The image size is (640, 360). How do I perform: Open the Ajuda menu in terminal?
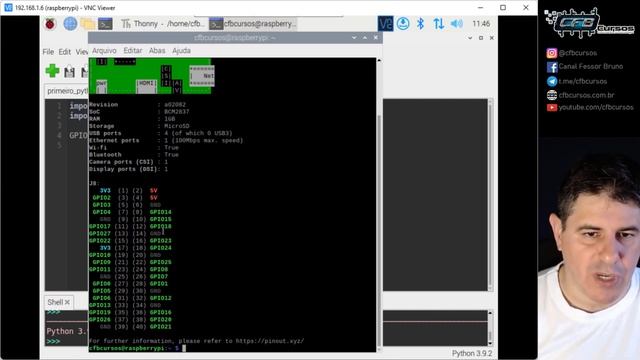181,51
